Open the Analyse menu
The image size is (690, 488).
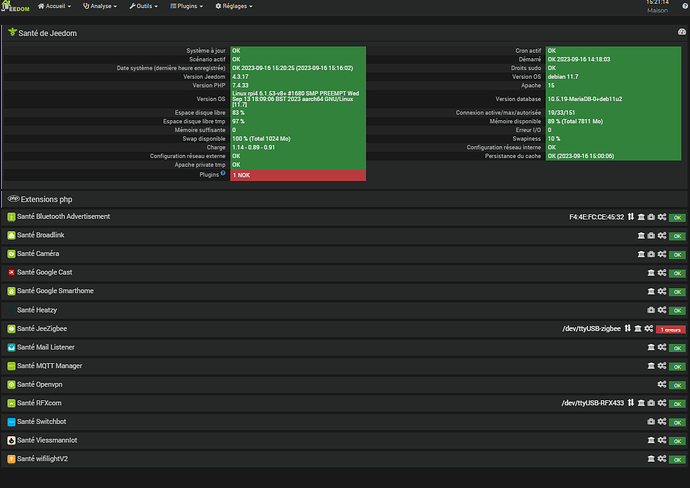100,6
